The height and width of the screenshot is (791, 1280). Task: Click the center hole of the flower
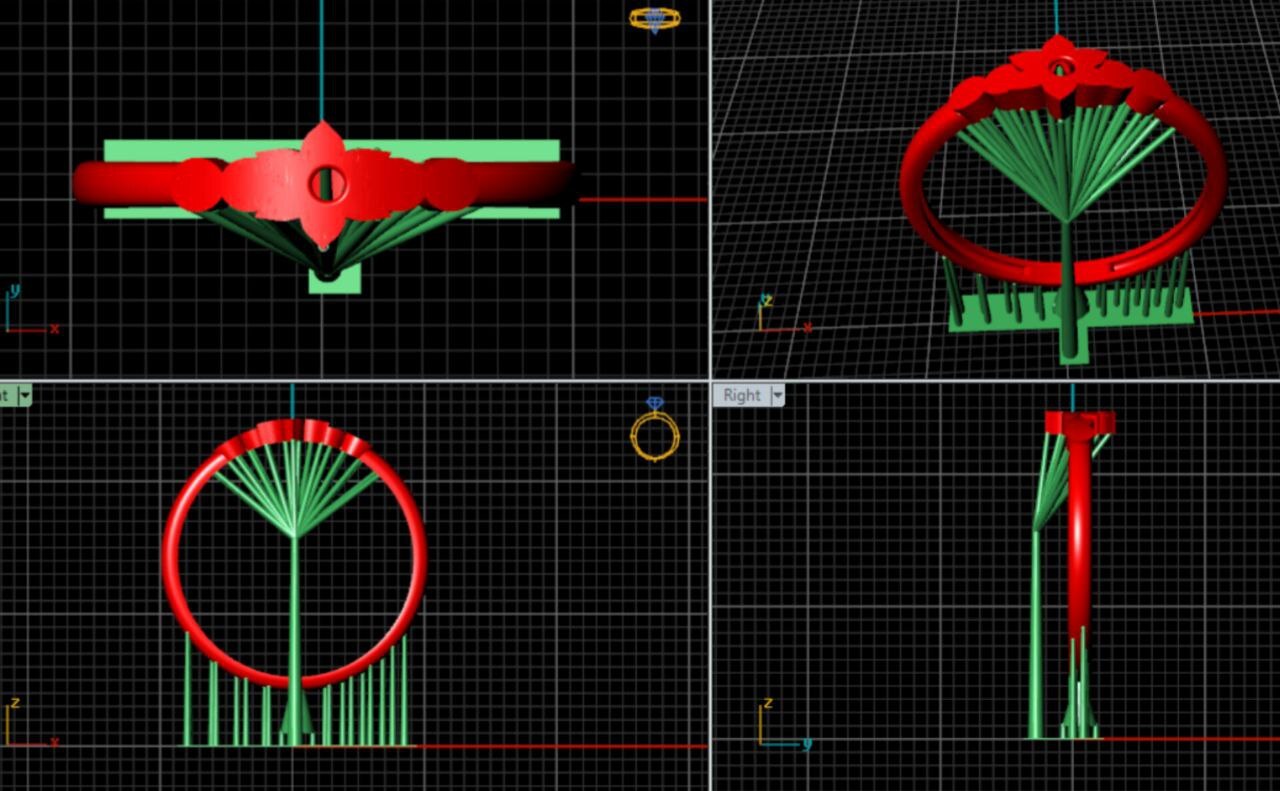coord(327,184)
